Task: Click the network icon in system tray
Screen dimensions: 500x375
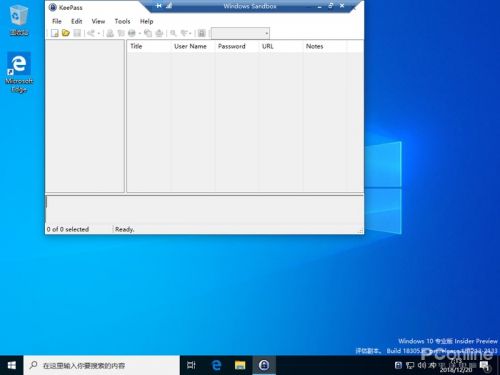Action: click(x=410, y=365)
